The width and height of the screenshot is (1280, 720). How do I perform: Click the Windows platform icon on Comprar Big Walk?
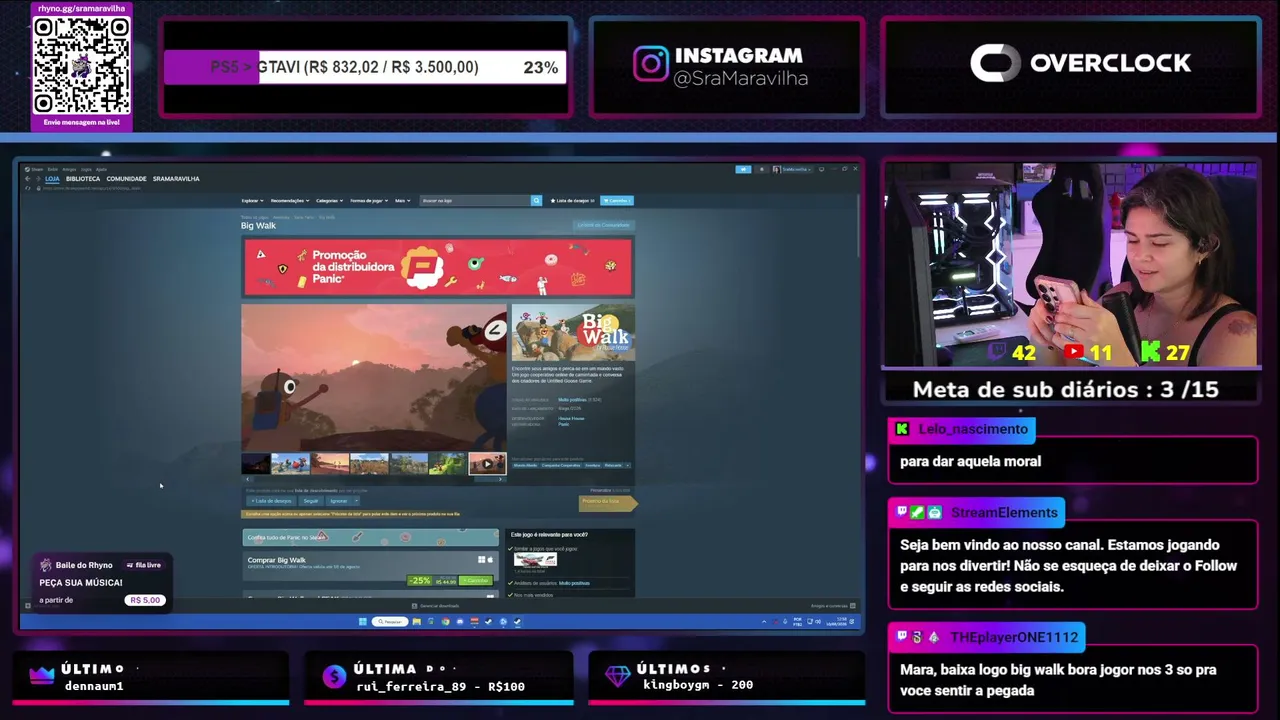(481, 560)
